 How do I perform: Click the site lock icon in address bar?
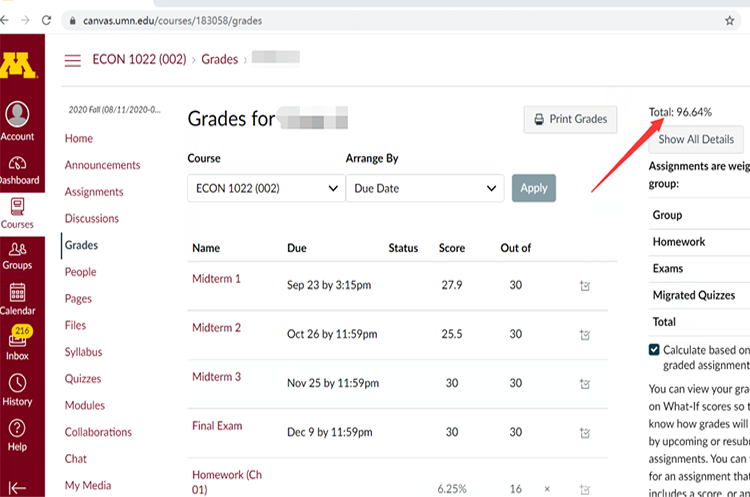tap(73, 21)
